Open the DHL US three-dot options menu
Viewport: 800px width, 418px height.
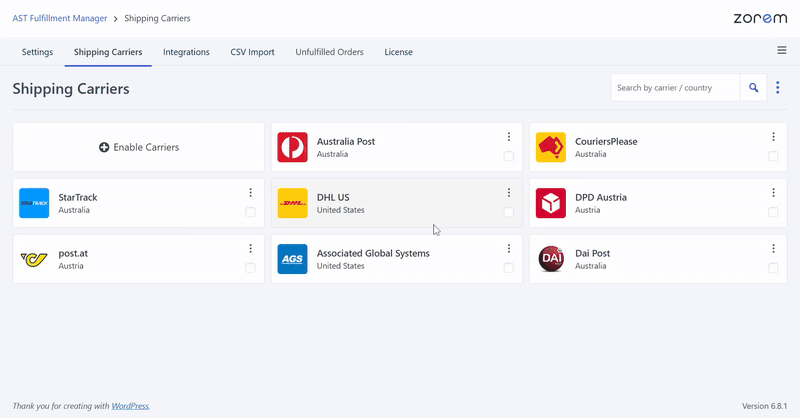point(508,193)
